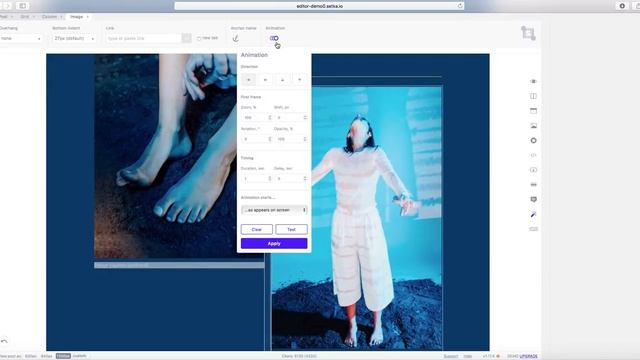The image size is (640, 360).
Task: Click the eye preview icon in right sidebar
Action: pos(533,81)
